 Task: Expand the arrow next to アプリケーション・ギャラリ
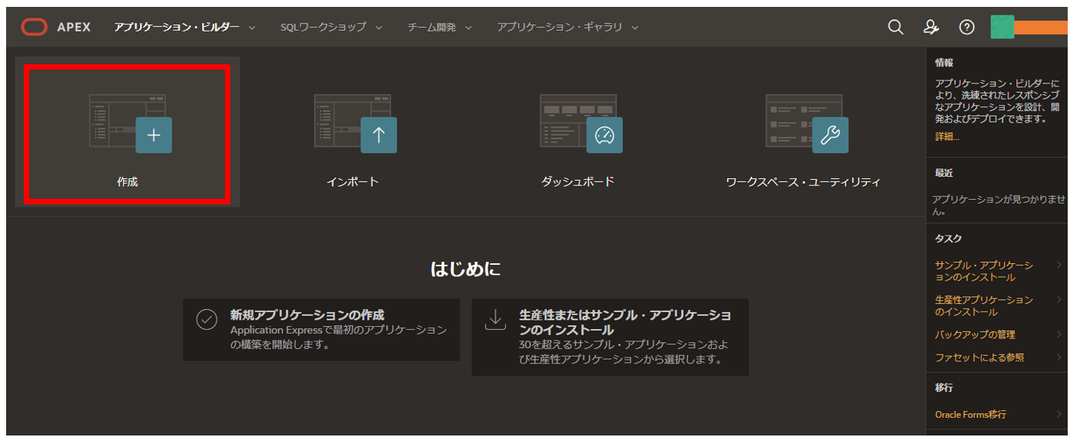tap(635, 28)
